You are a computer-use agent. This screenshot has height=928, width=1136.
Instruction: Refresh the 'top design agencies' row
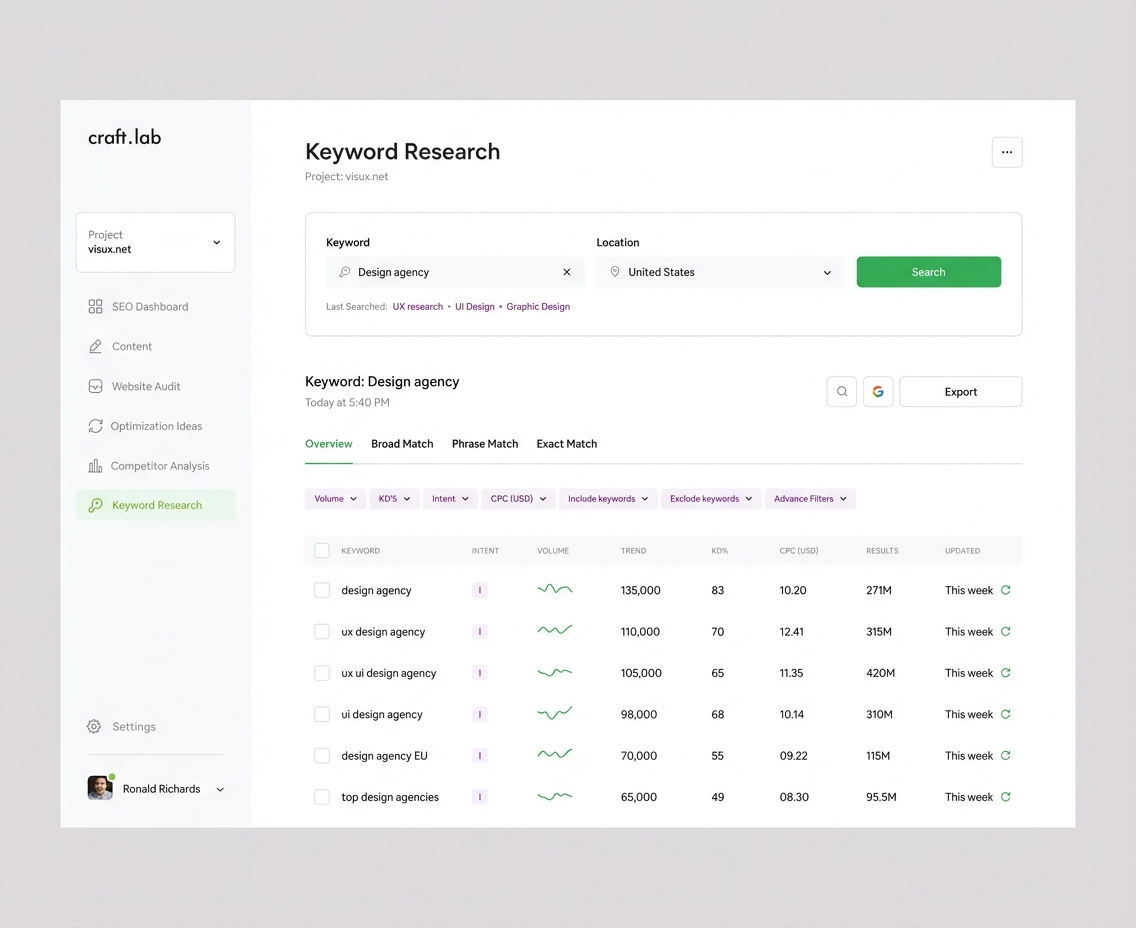click(x=1006, y=797)
